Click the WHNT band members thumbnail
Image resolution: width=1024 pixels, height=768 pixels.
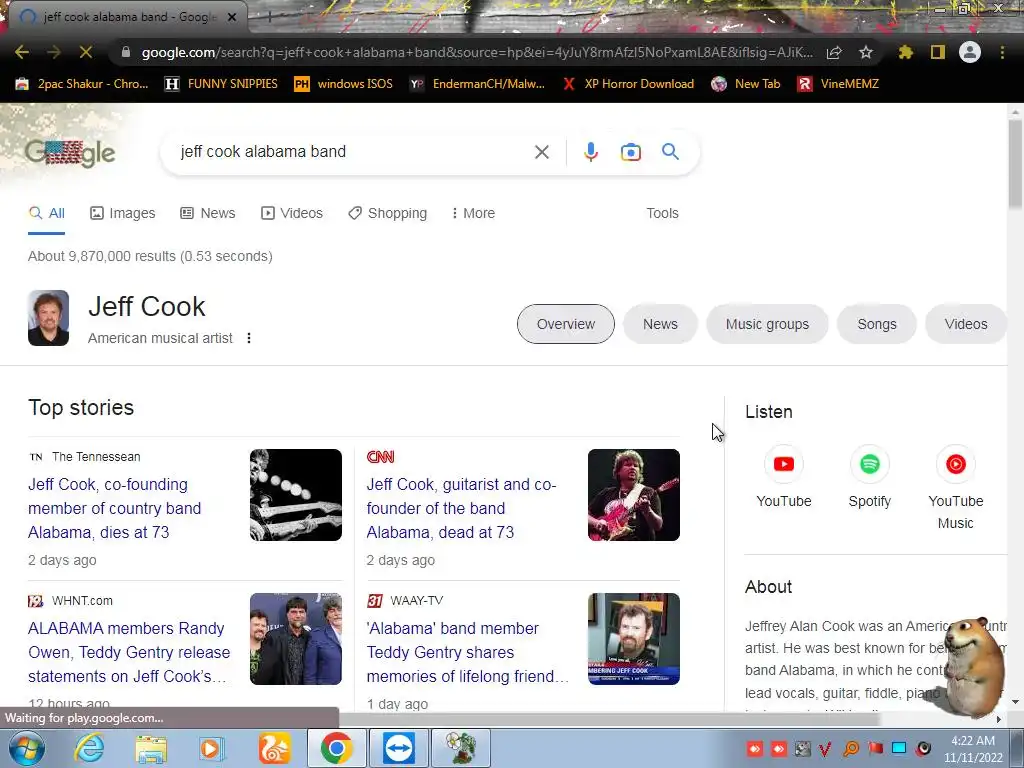coord(296,639)
